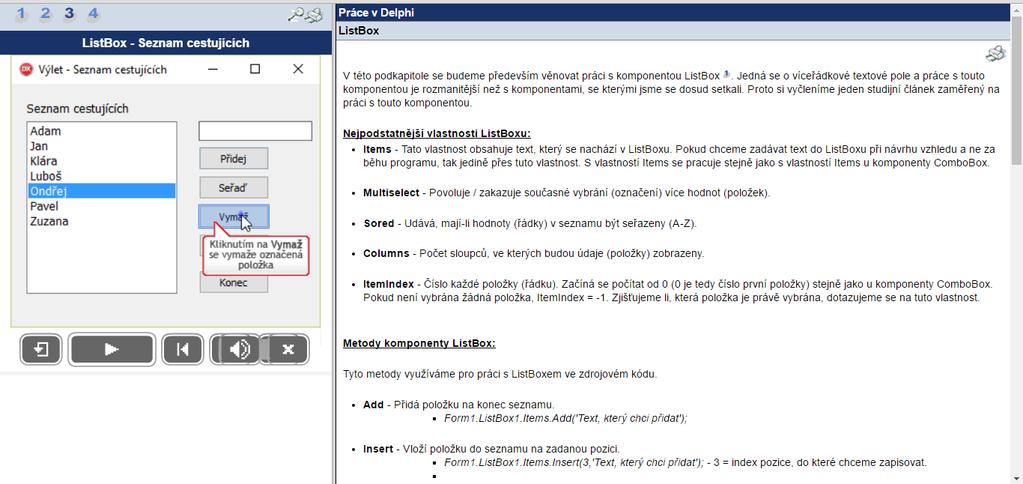The image size is (1023, 484).
Task: Click the bold 'ItemIndex' property term
Action: 389,284
